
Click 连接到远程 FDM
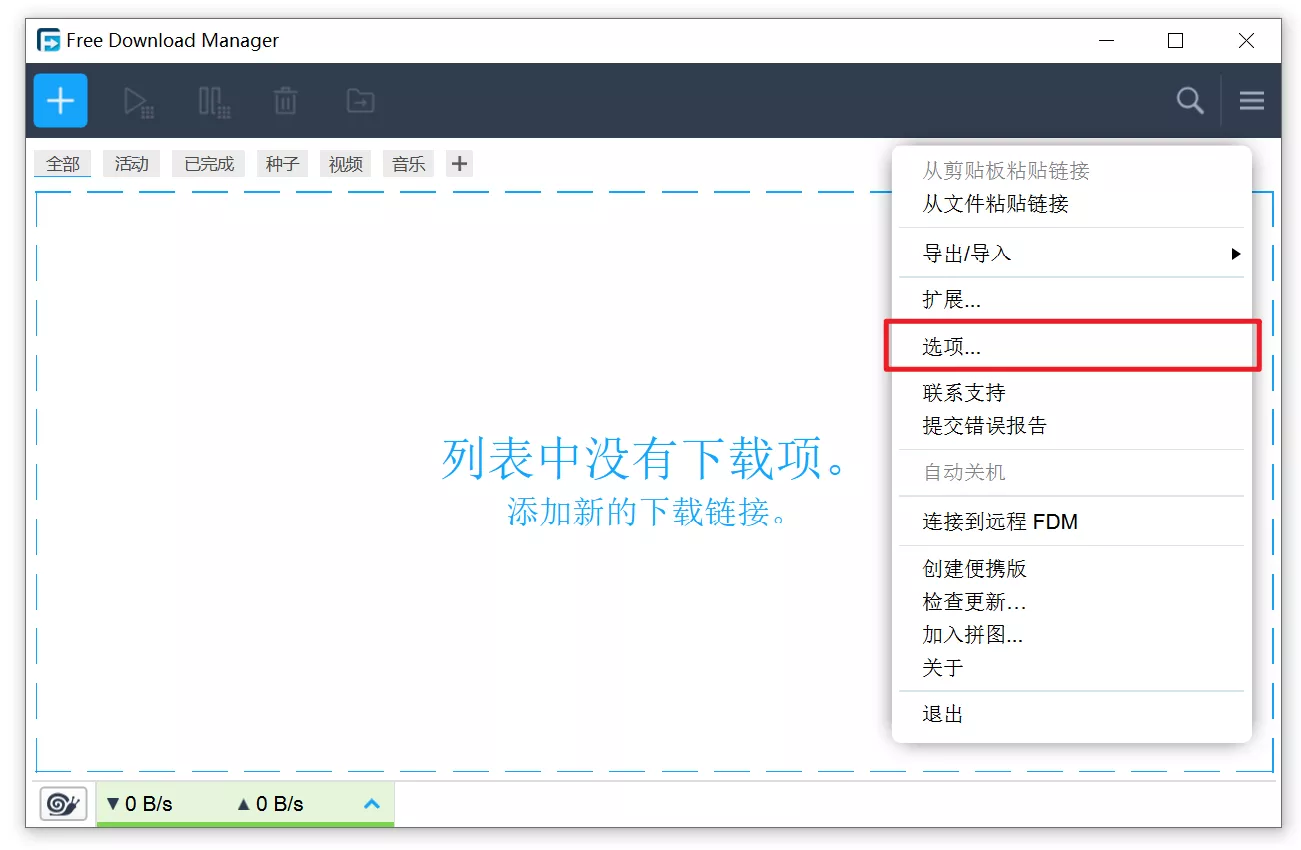coord(999,521)
